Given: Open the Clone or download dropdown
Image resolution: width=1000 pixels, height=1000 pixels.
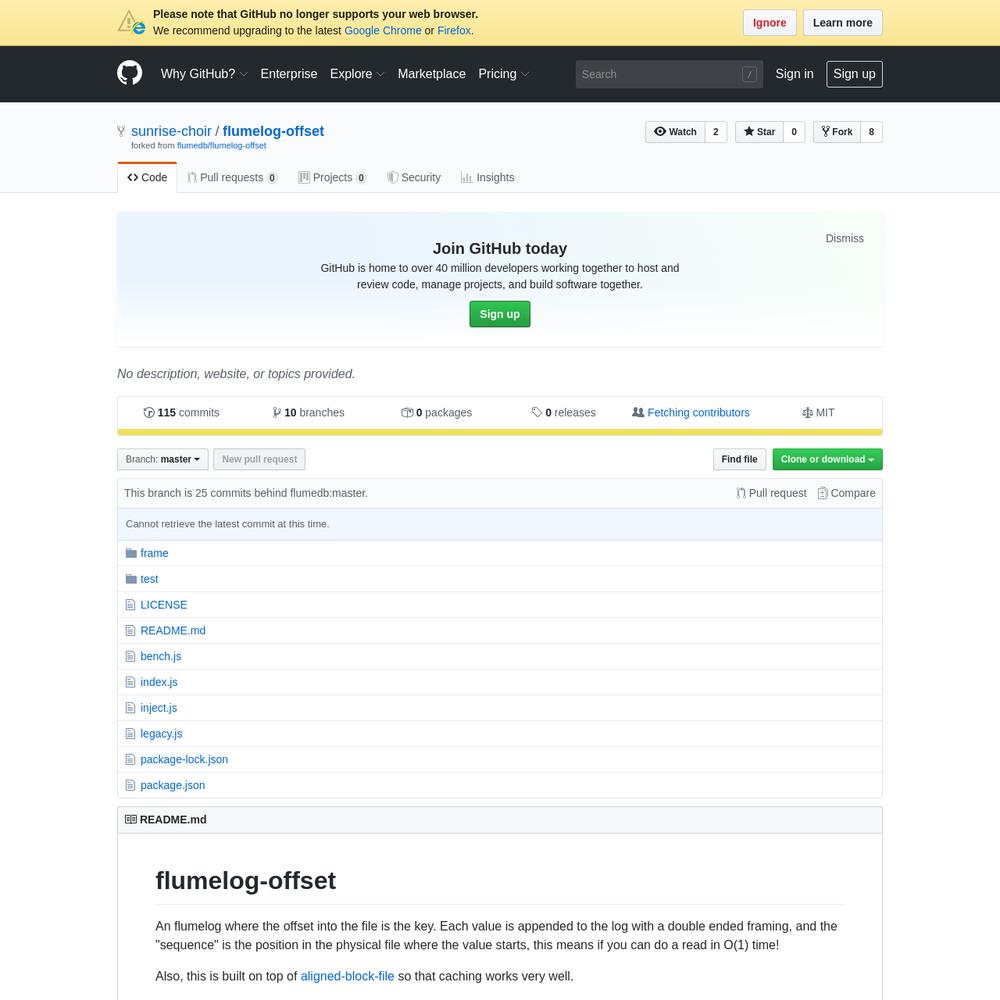Looking at the screenshot, I should 827,459.
